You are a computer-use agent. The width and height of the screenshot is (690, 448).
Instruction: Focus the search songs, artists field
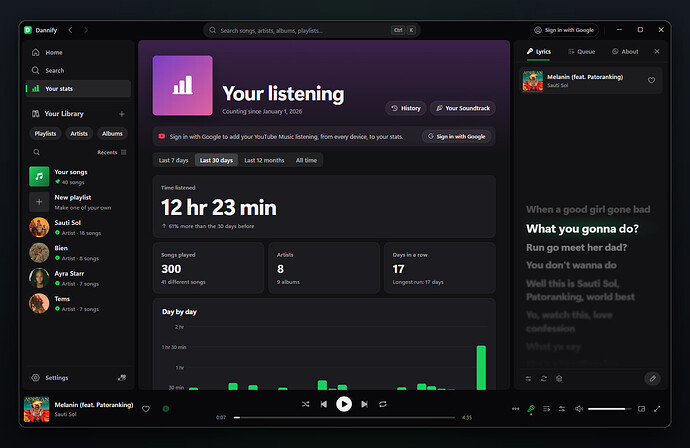[312, 30]
